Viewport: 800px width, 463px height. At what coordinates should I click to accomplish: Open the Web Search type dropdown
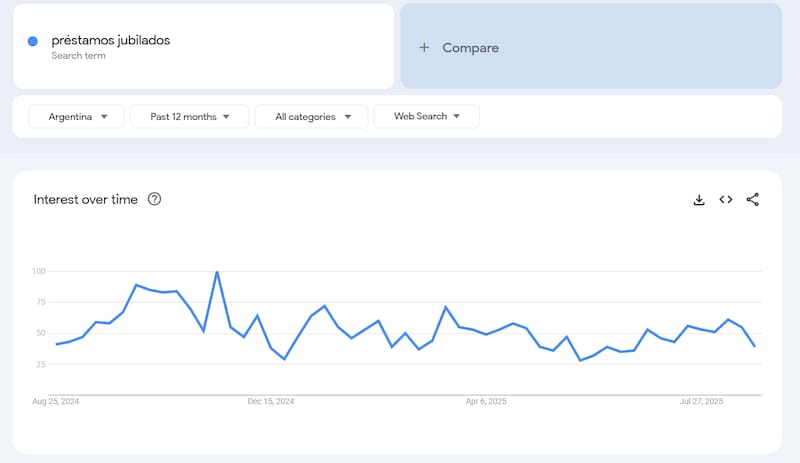point(426,117)
